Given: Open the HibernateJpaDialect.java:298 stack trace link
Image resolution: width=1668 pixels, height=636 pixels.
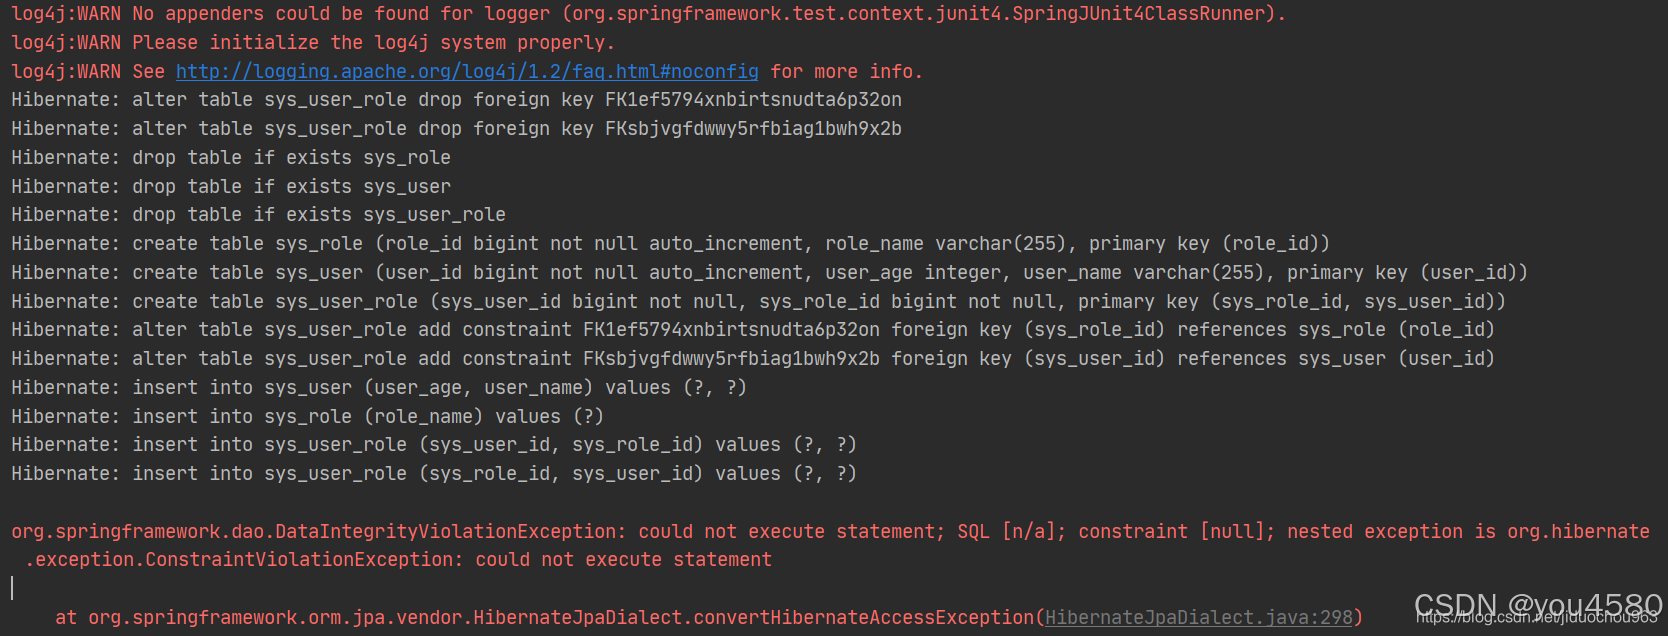Looking at the screenshot, I should [1199, 617].
